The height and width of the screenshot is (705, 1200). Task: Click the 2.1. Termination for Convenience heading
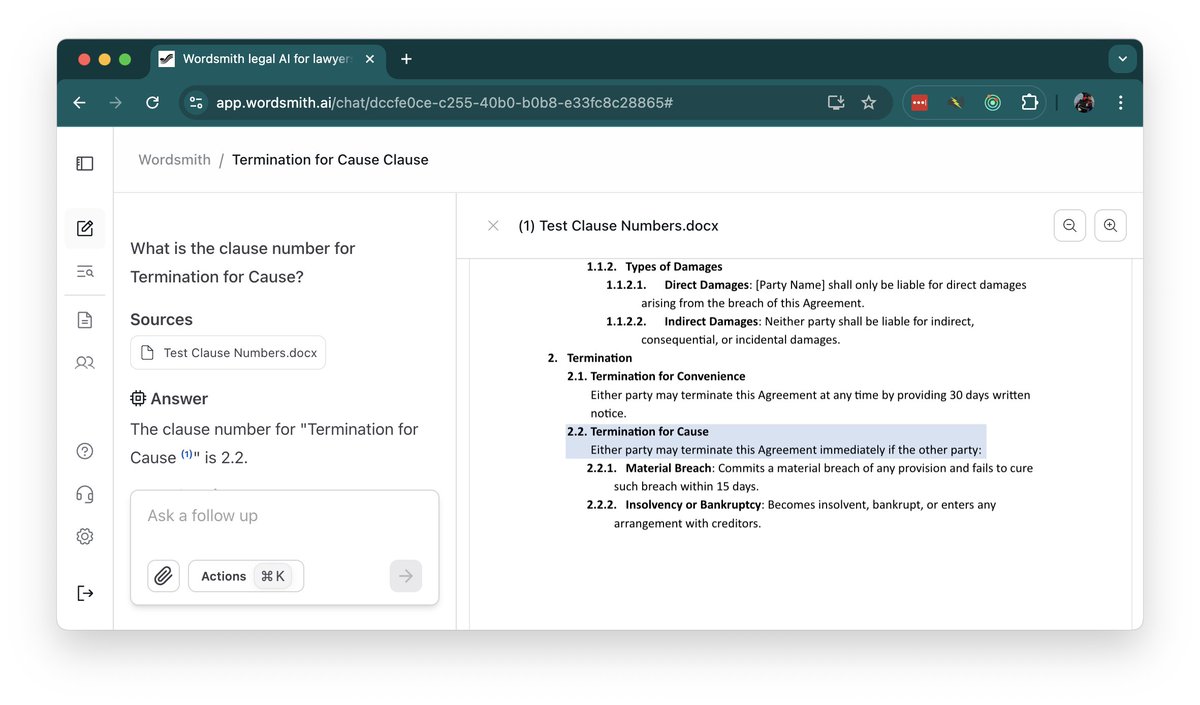656,377
